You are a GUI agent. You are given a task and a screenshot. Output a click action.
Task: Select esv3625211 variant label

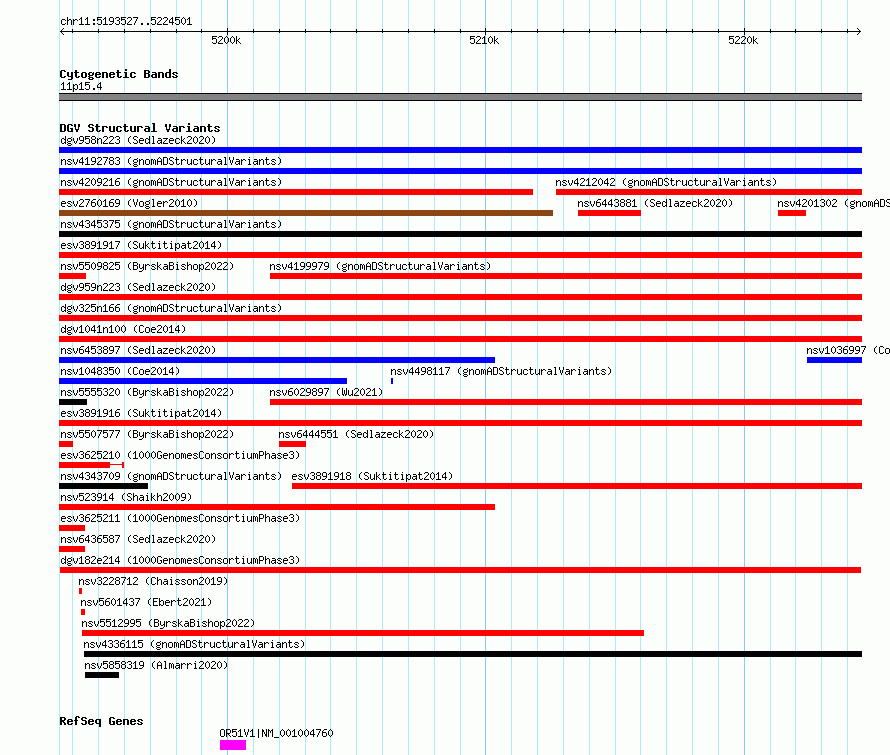[180, 518]
